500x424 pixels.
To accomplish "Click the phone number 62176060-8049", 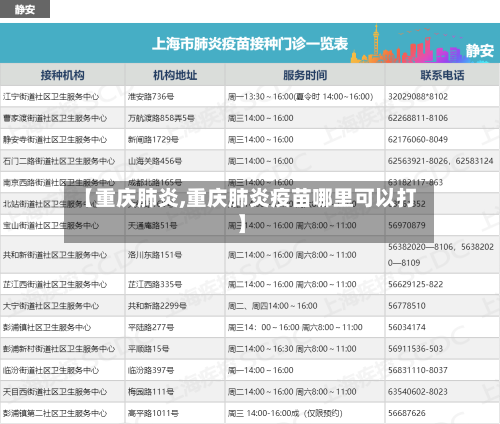I will pyautogui.click(x=418, y=139).
